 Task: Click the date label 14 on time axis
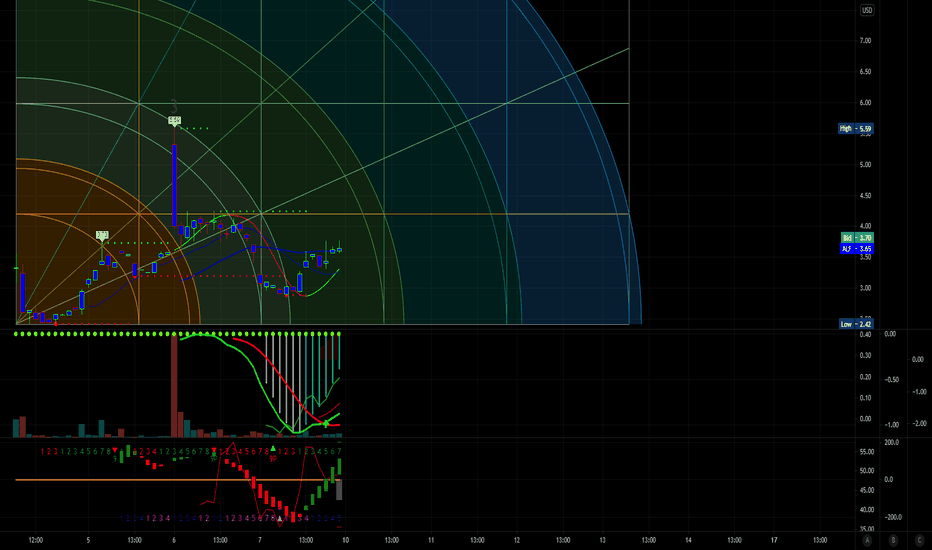click(688, 540)
